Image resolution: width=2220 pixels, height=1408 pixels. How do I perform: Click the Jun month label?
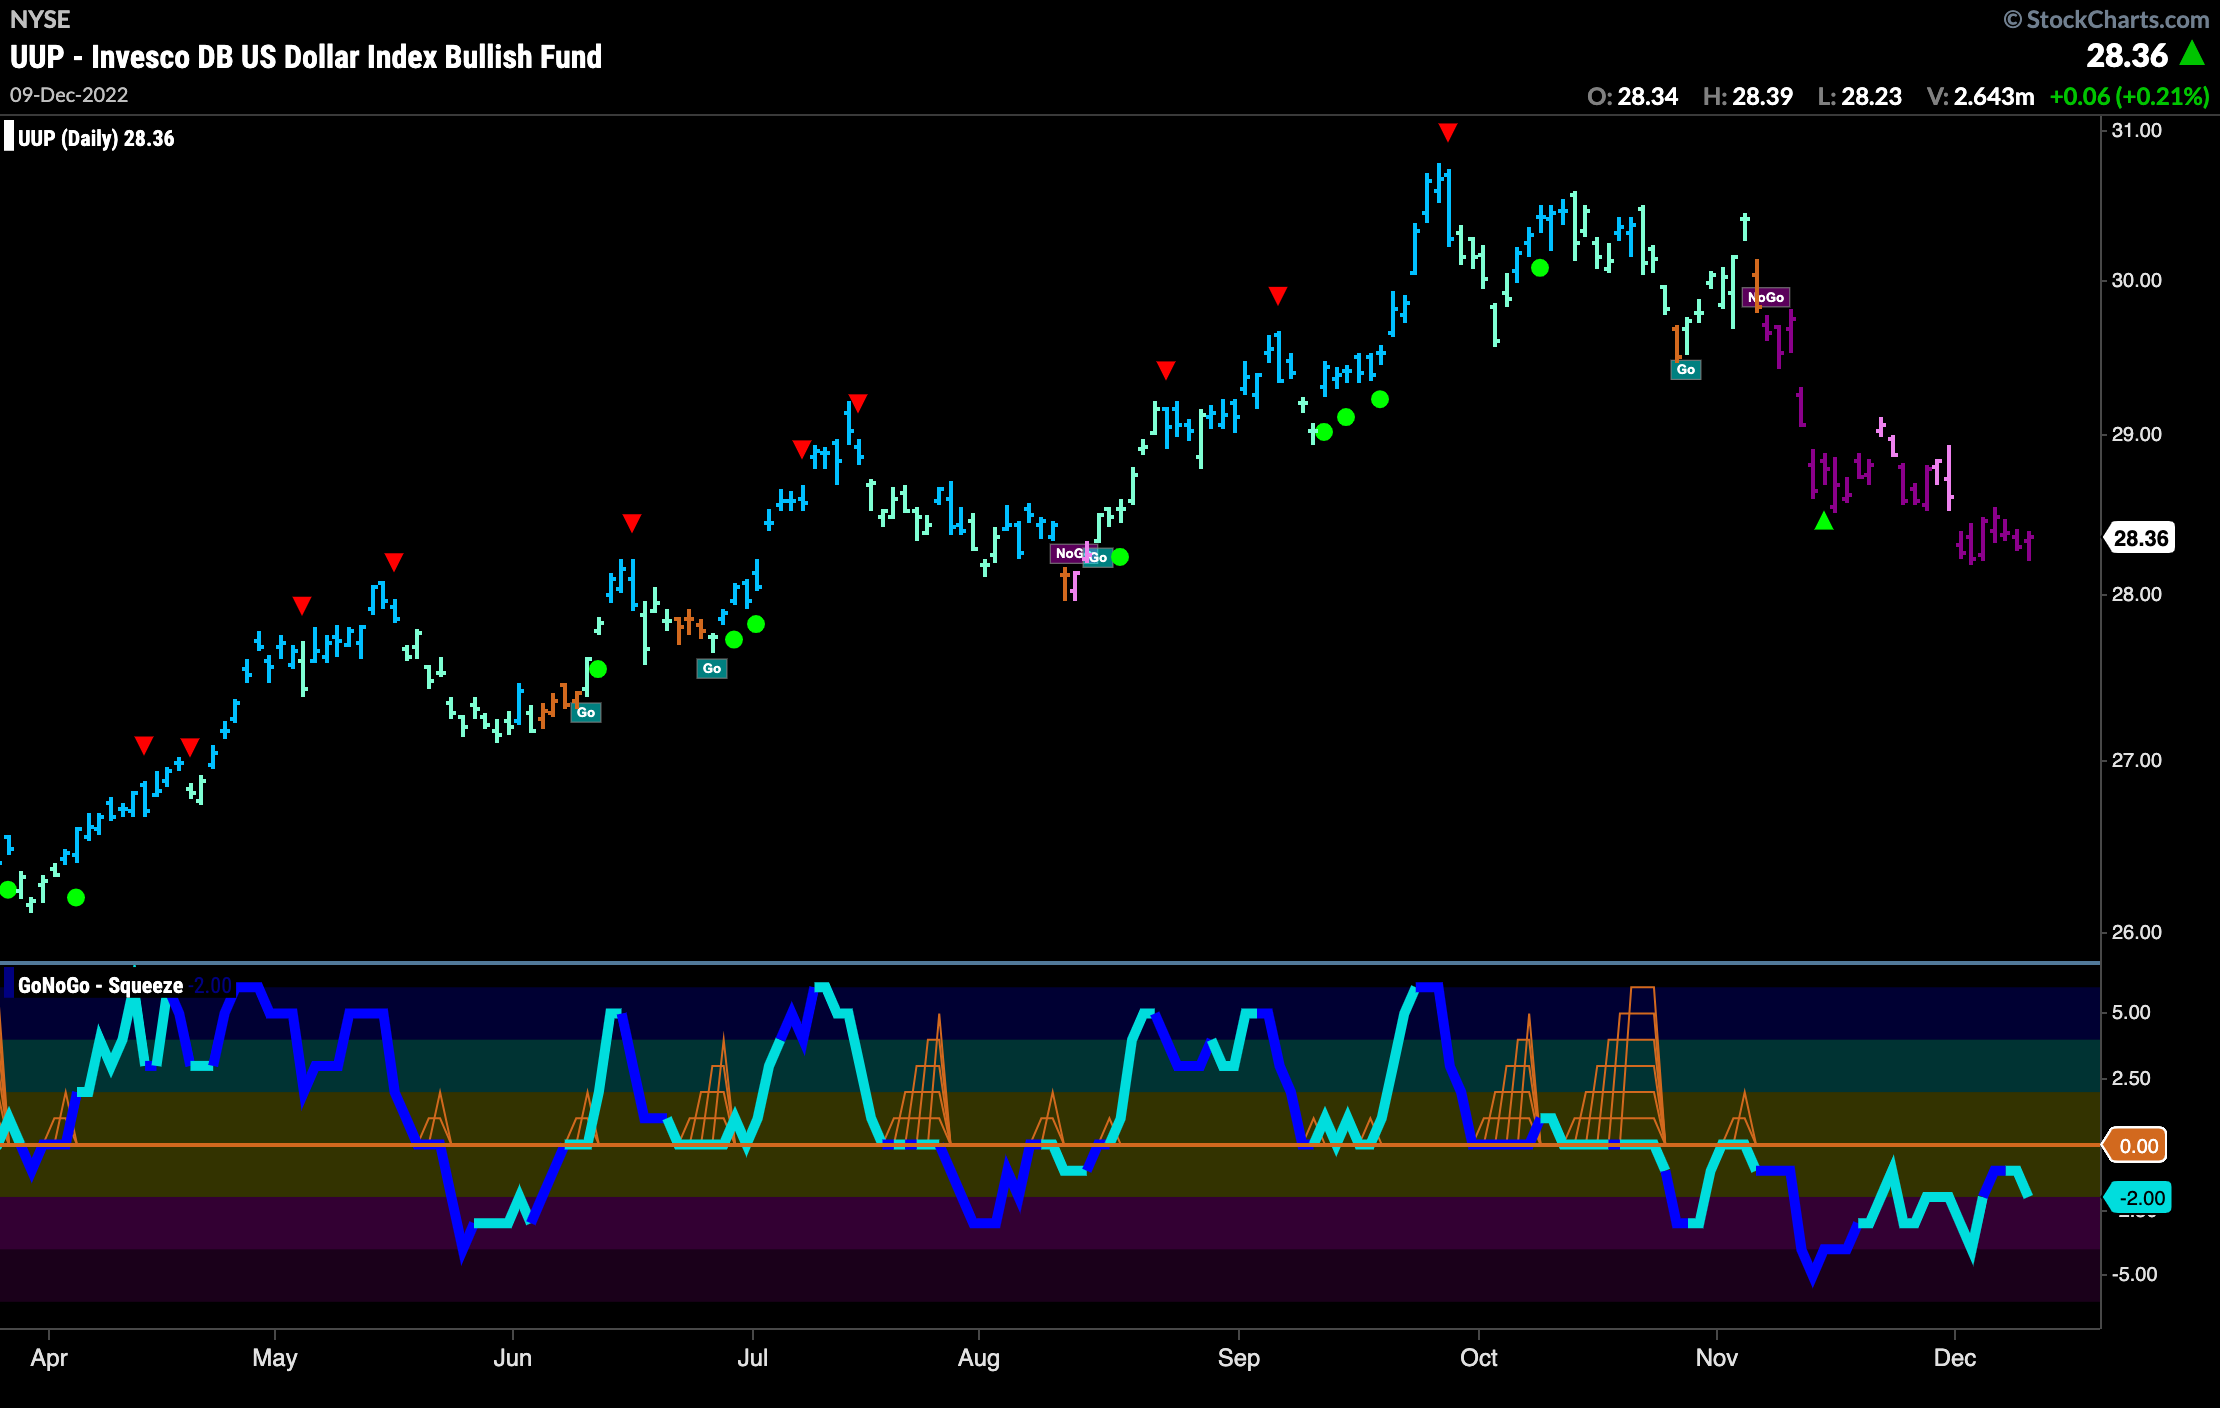512,1358
